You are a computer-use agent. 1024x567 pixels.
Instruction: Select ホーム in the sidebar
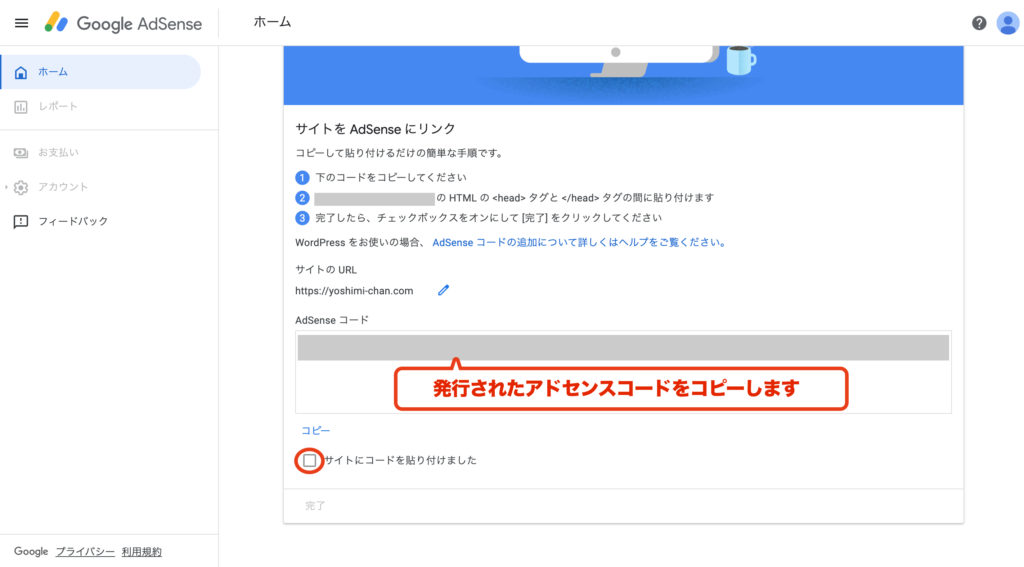coord(101,72)
